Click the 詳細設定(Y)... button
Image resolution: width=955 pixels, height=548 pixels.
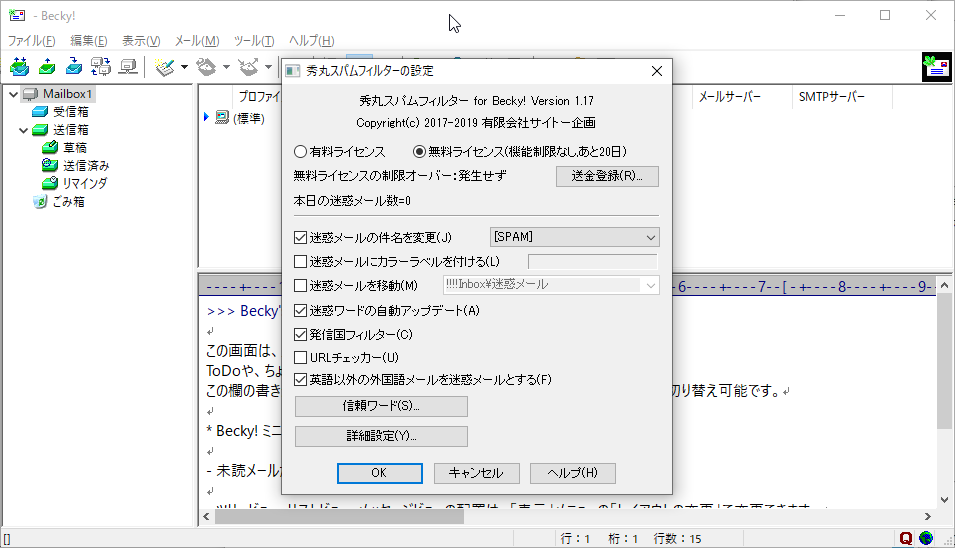(381, 436)
